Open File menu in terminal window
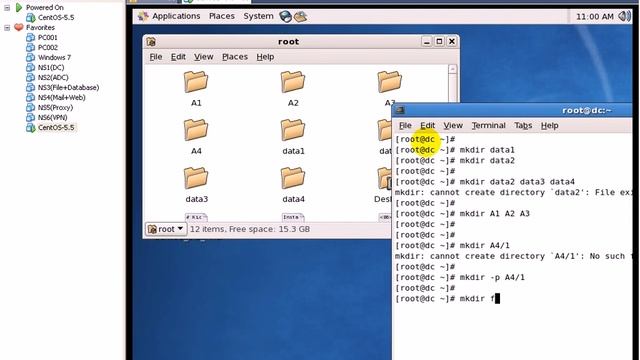Viewport: 640px width, 360px height. click(x=405, y=125)
